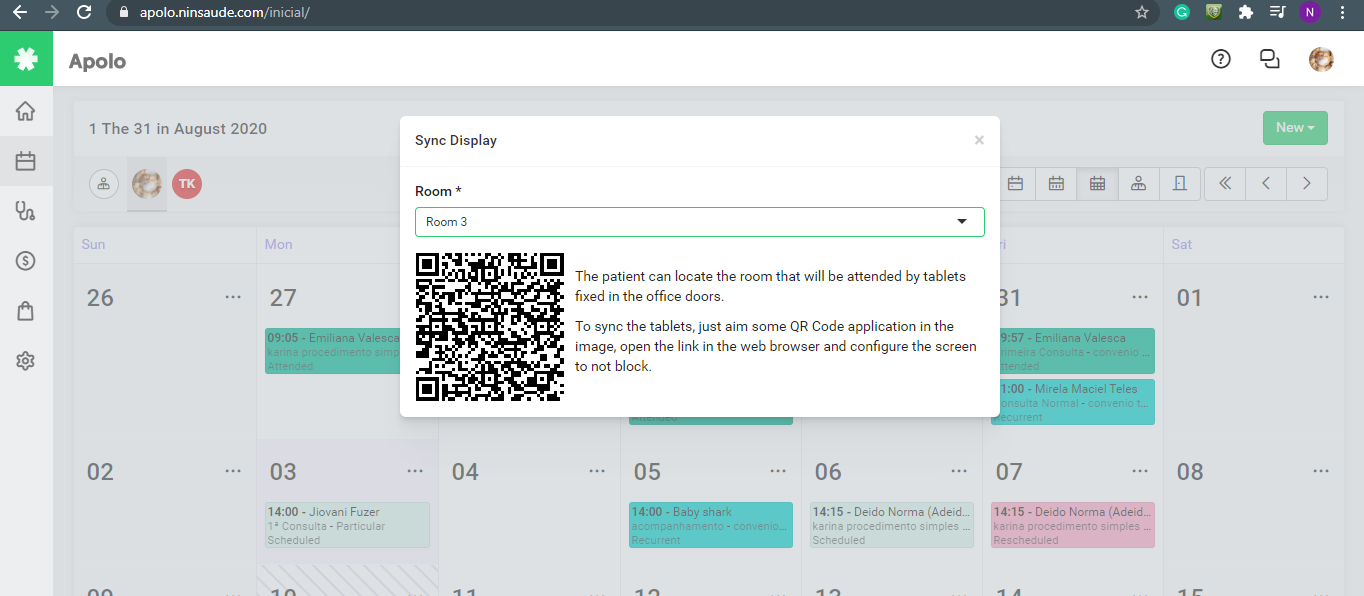This screenshot has height=596, width=1364.
Task: Go to the previous calendar period
Action: tap(1266, 183)
